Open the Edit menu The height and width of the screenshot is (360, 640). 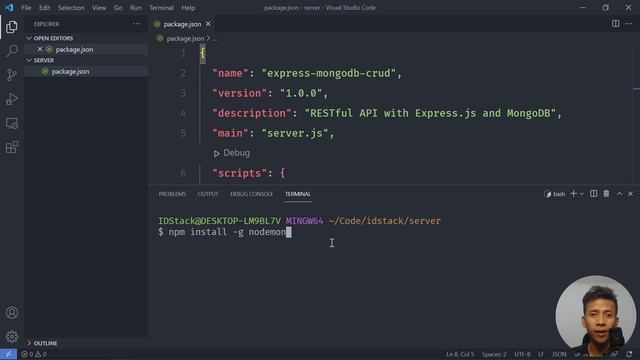pos(44,8)
